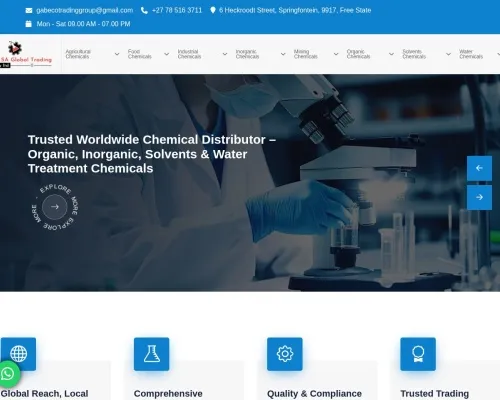The height and width of the screenshot is (400, 500).
Task: Click the location pin icon
Action: [213, 10]
